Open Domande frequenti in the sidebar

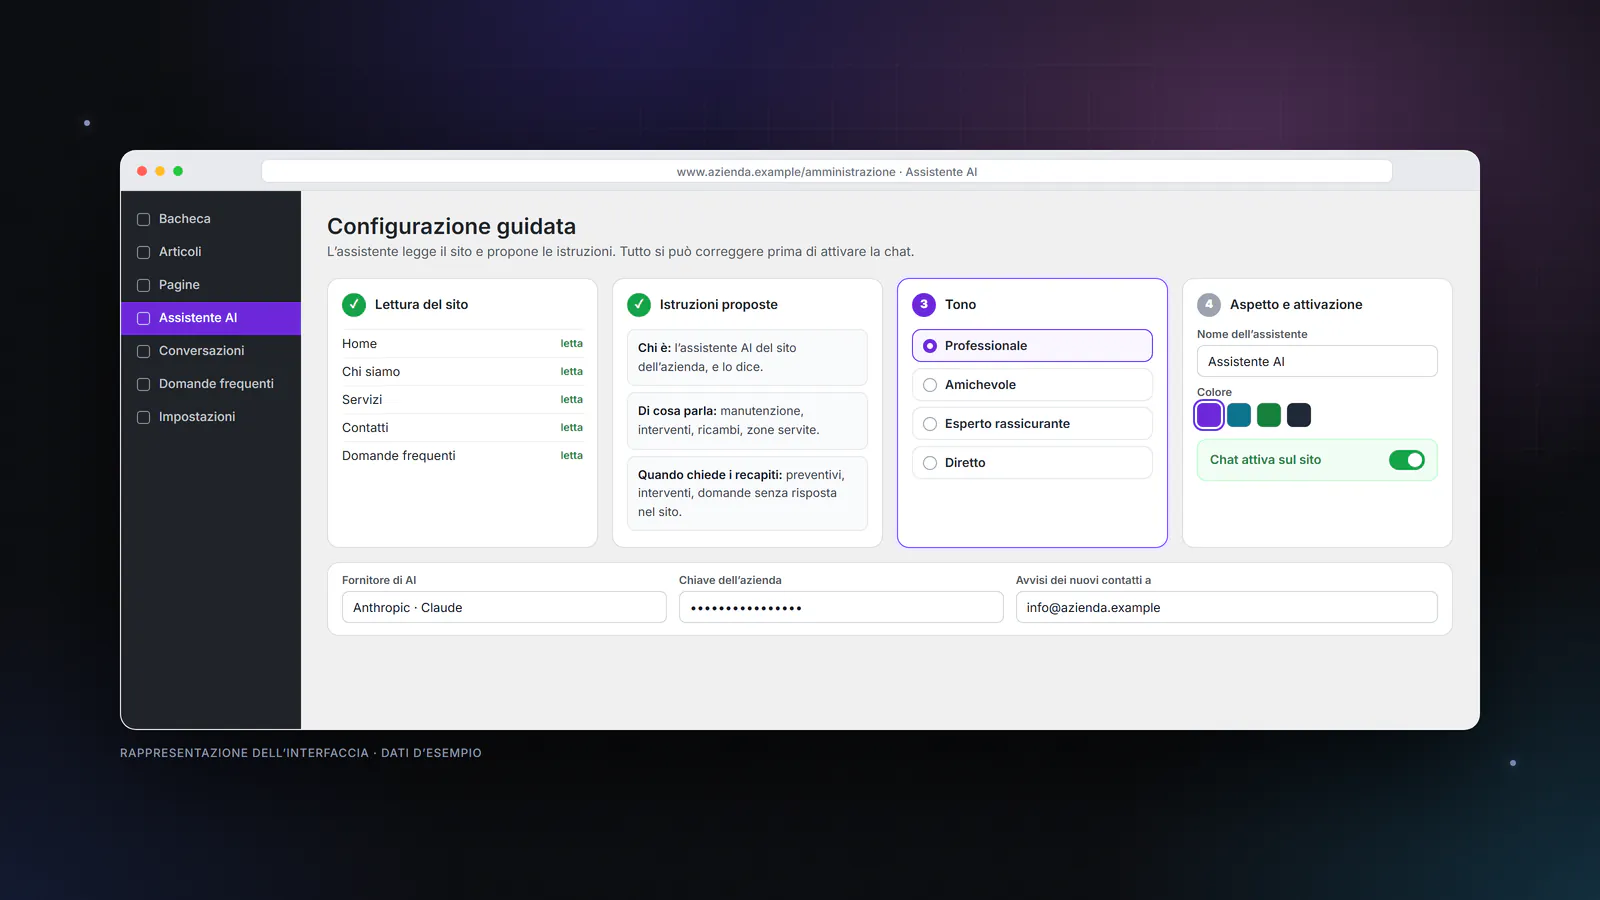click(211, 384)
